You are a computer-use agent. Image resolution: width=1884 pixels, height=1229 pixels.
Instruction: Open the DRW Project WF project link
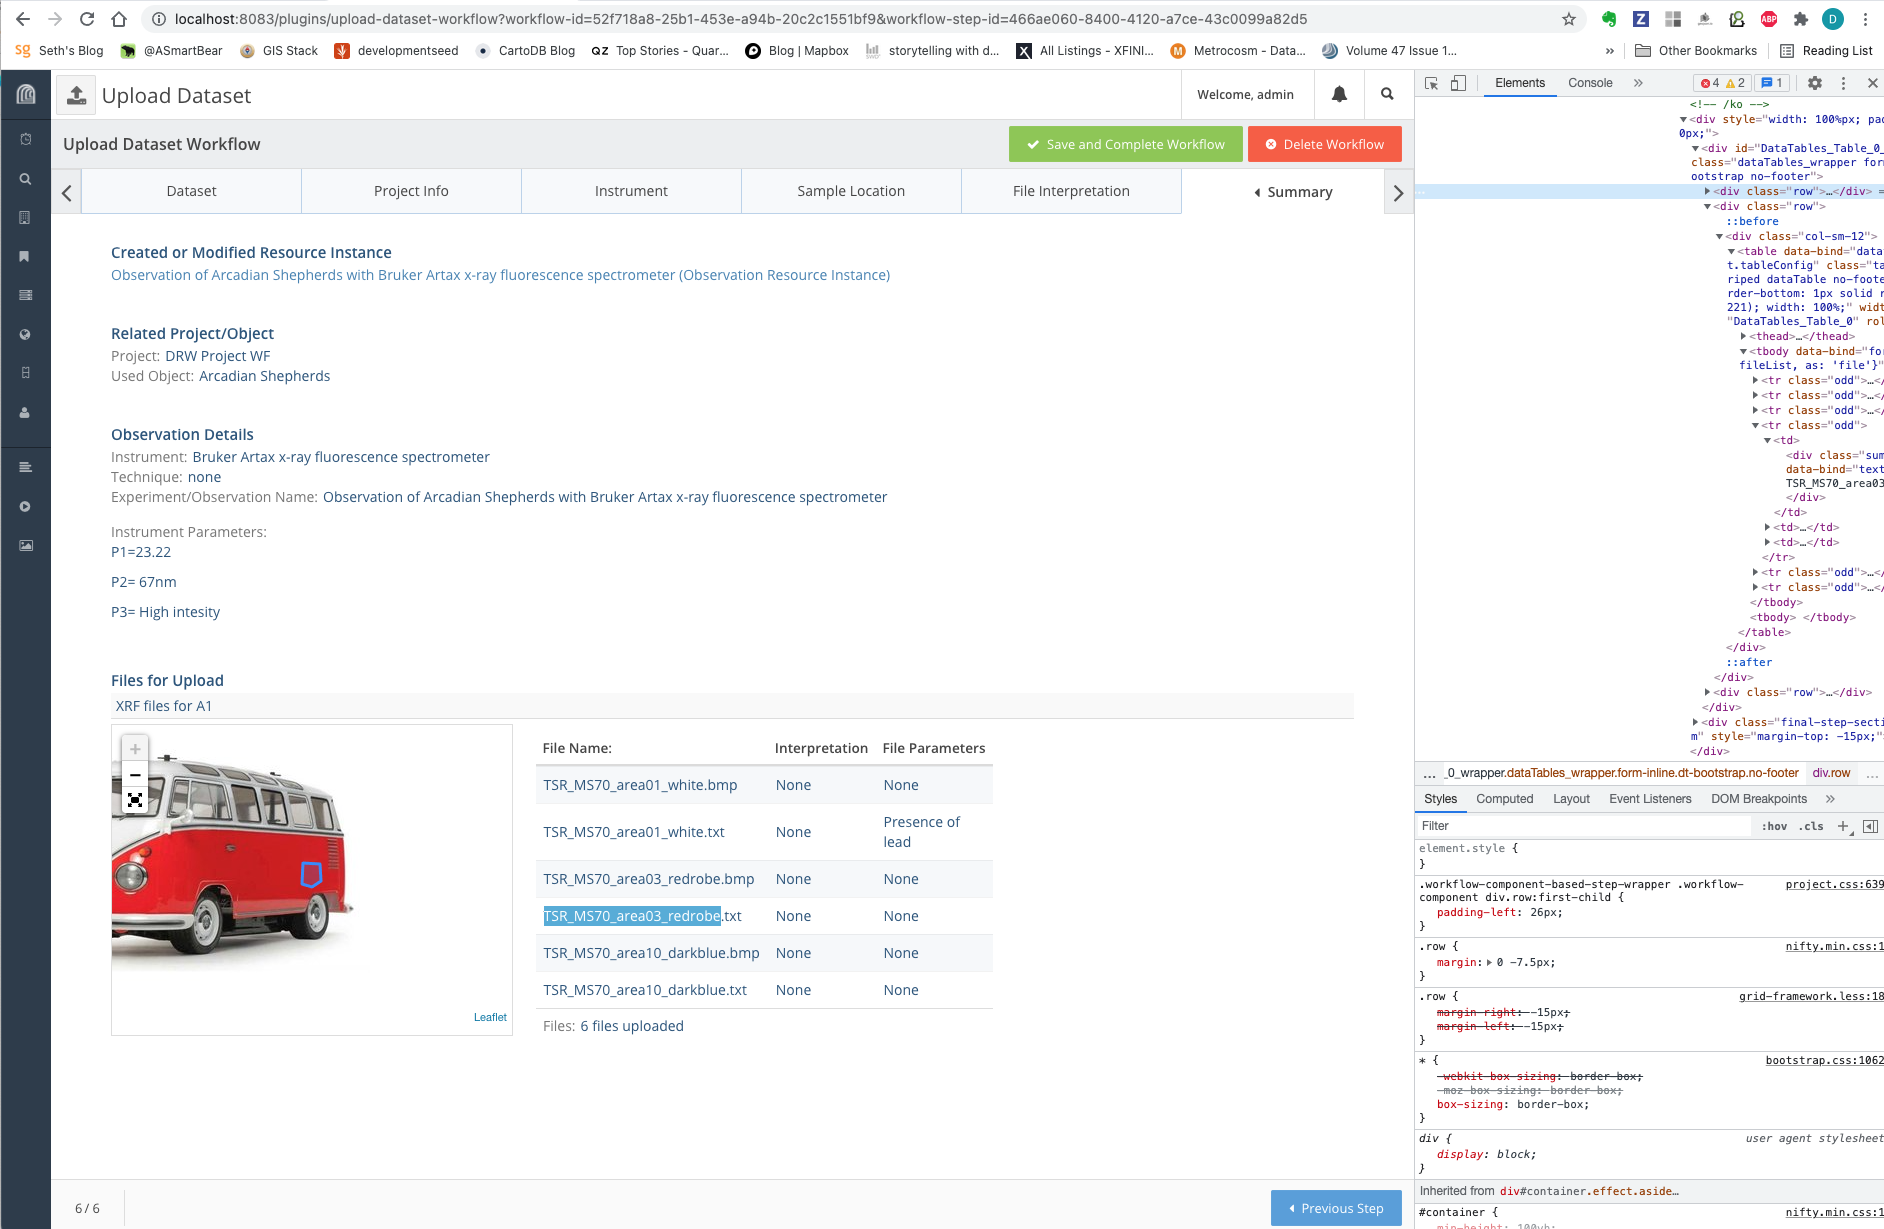pos(217,356)
